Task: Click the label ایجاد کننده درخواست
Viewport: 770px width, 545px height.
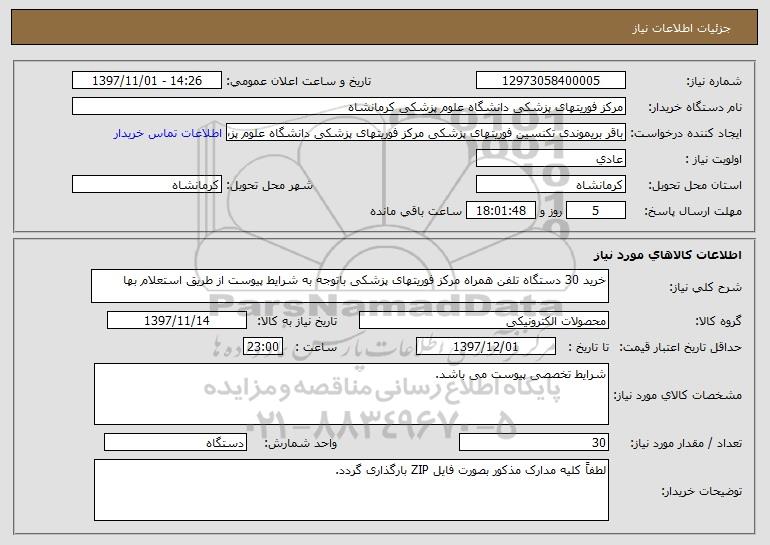Action: [686, 133]
